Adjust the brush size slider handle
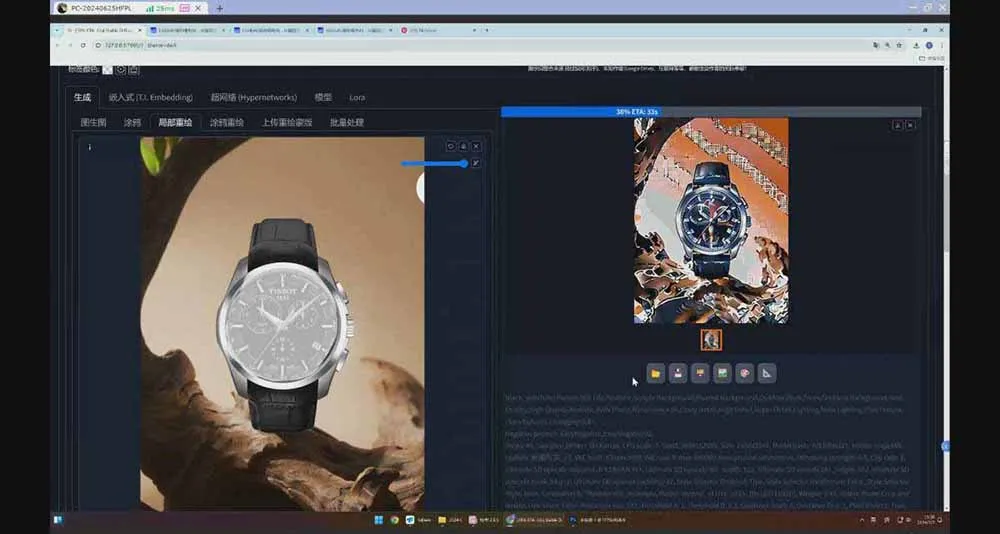The height and width of the screenshot is (534, 1000). [465, 163]
